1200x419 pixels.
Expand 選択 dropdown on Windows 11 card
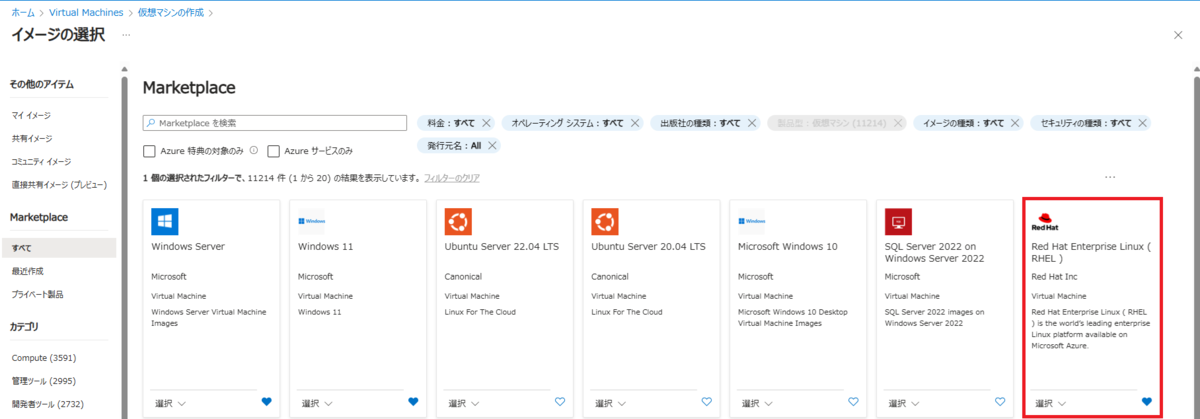(317, 403)
